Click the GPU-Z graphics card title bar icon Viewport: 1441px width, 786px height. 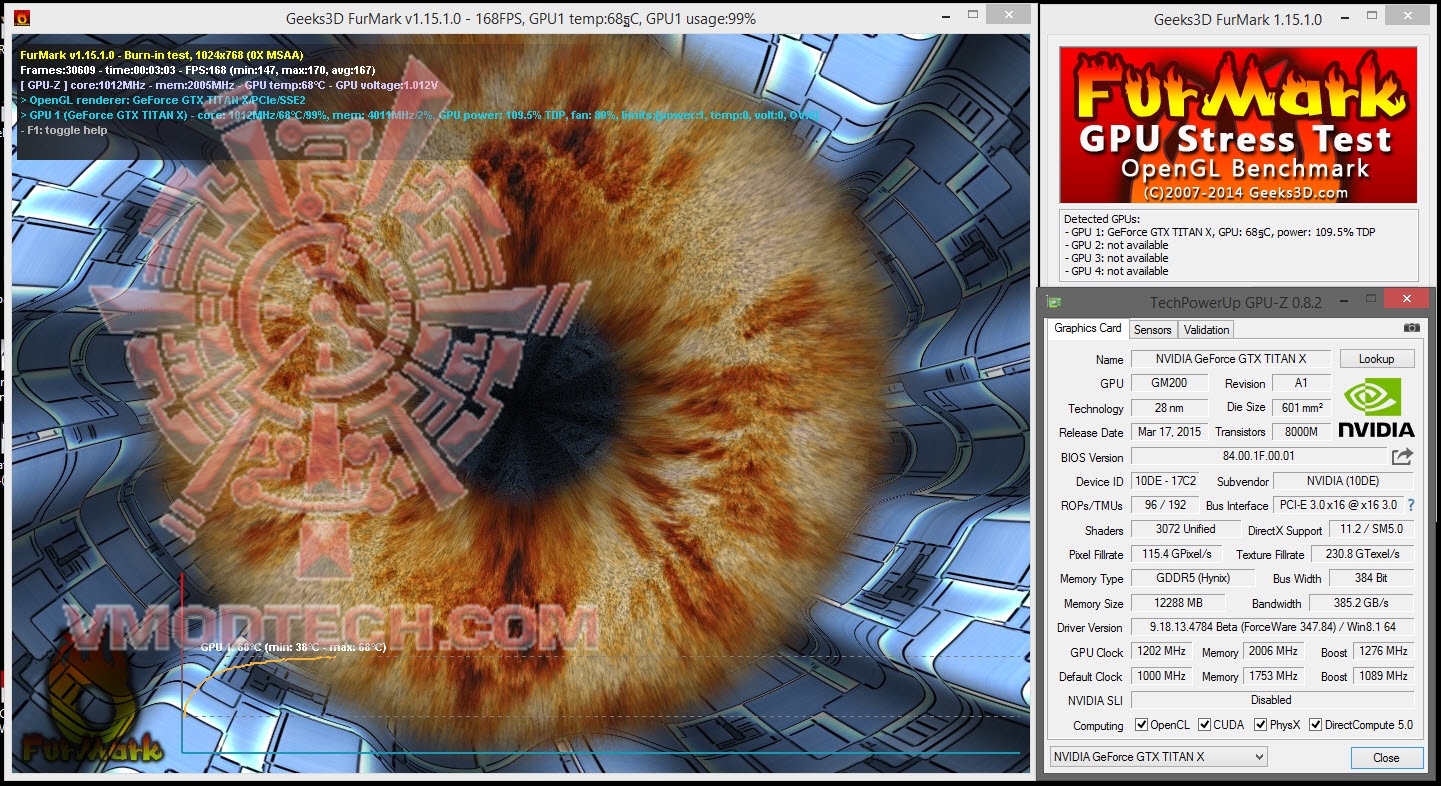[1053, 302]
